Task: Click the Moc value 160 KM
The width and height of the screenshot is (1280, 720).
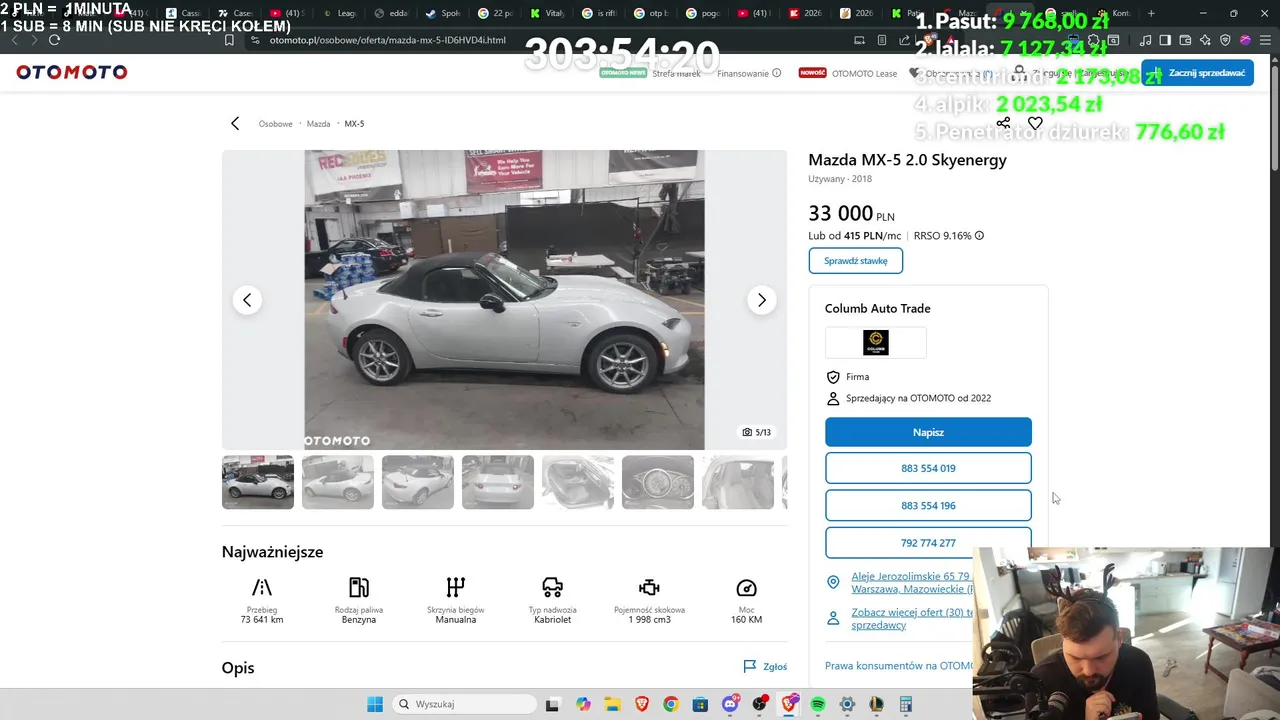Action: click(x=747, y=620)
